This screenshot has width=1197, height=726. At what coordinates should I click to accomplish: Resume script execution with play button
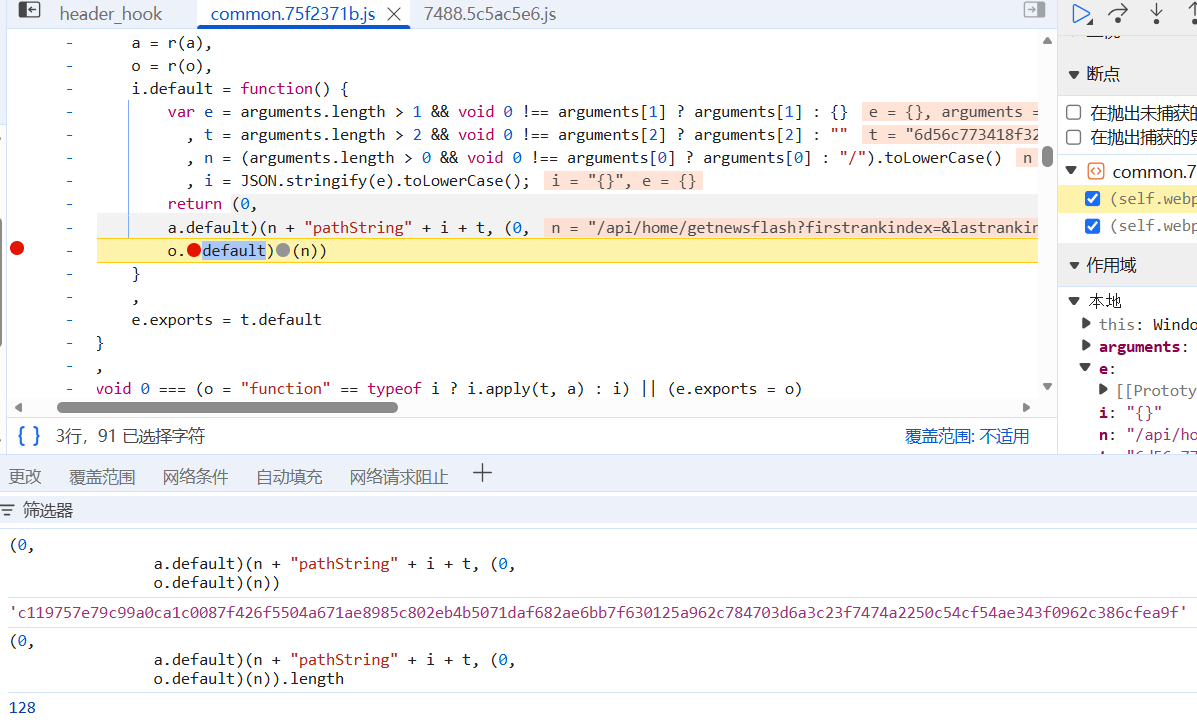point(1081,13)
